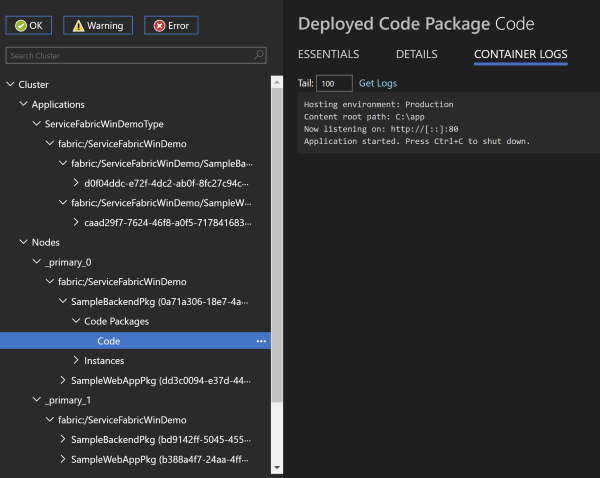The image size is (600, 478).
Task: Expand the Instances tree node
Action: point(76,360)
